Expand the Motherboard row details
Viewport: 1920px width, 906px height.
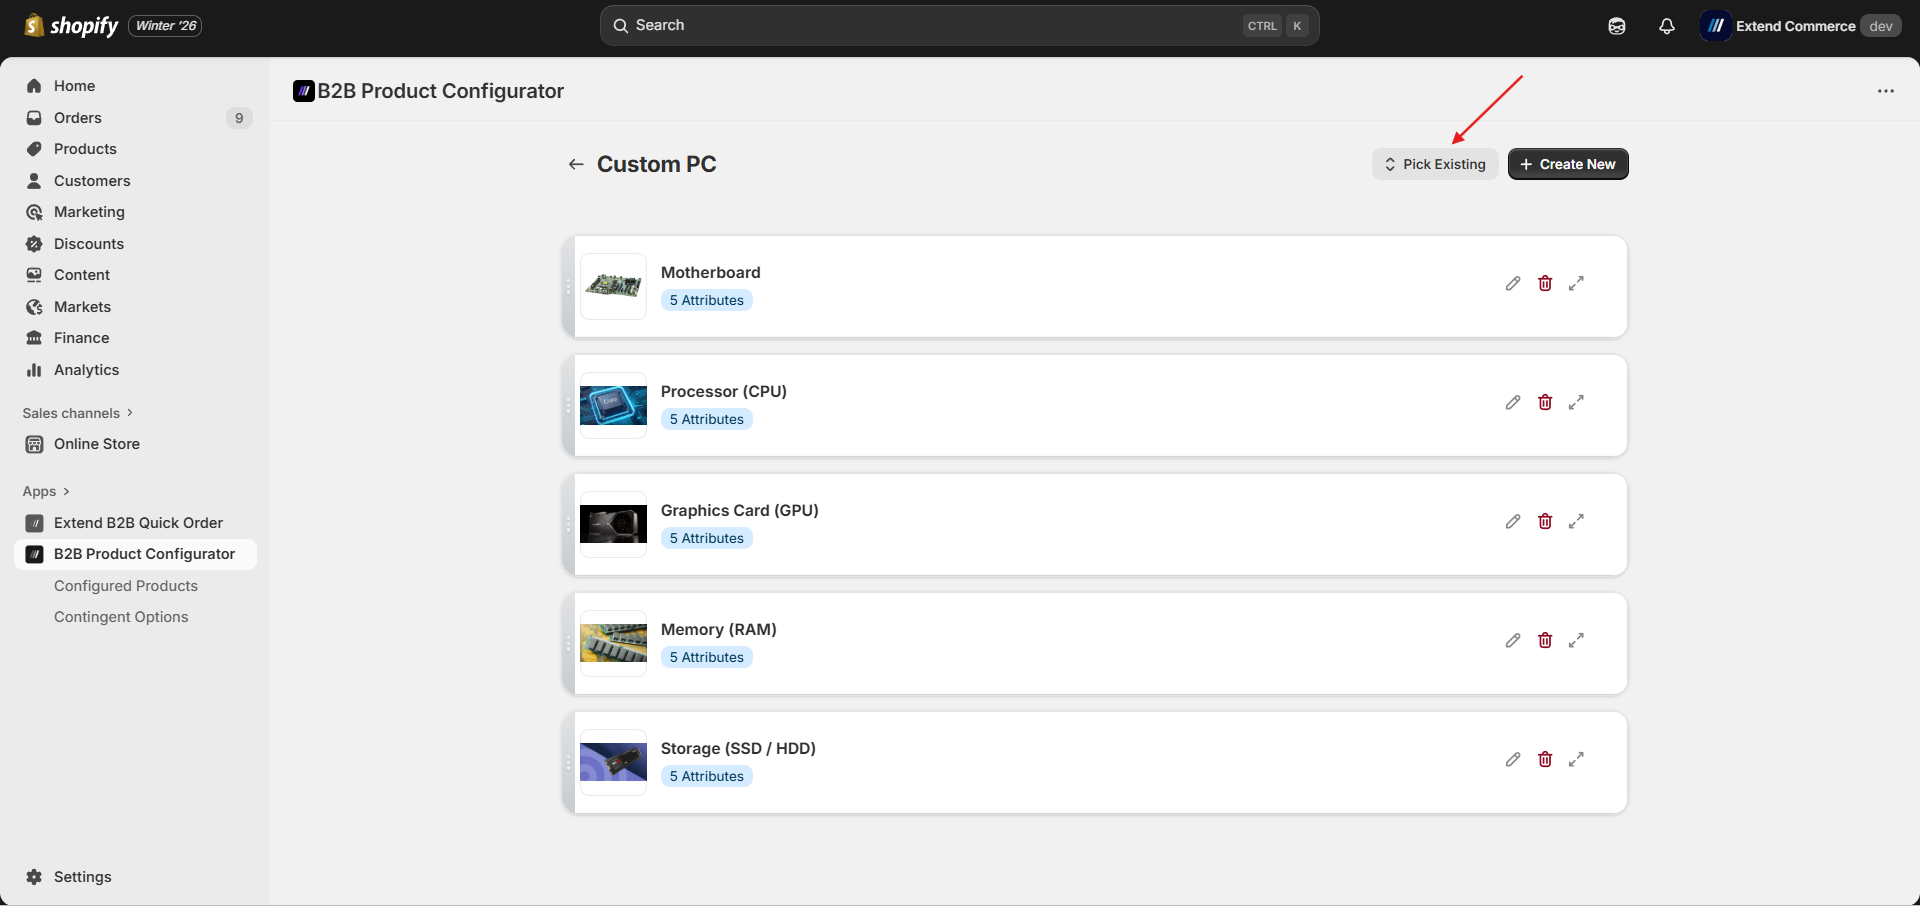pyautogui.click(x=1576, y=284)
